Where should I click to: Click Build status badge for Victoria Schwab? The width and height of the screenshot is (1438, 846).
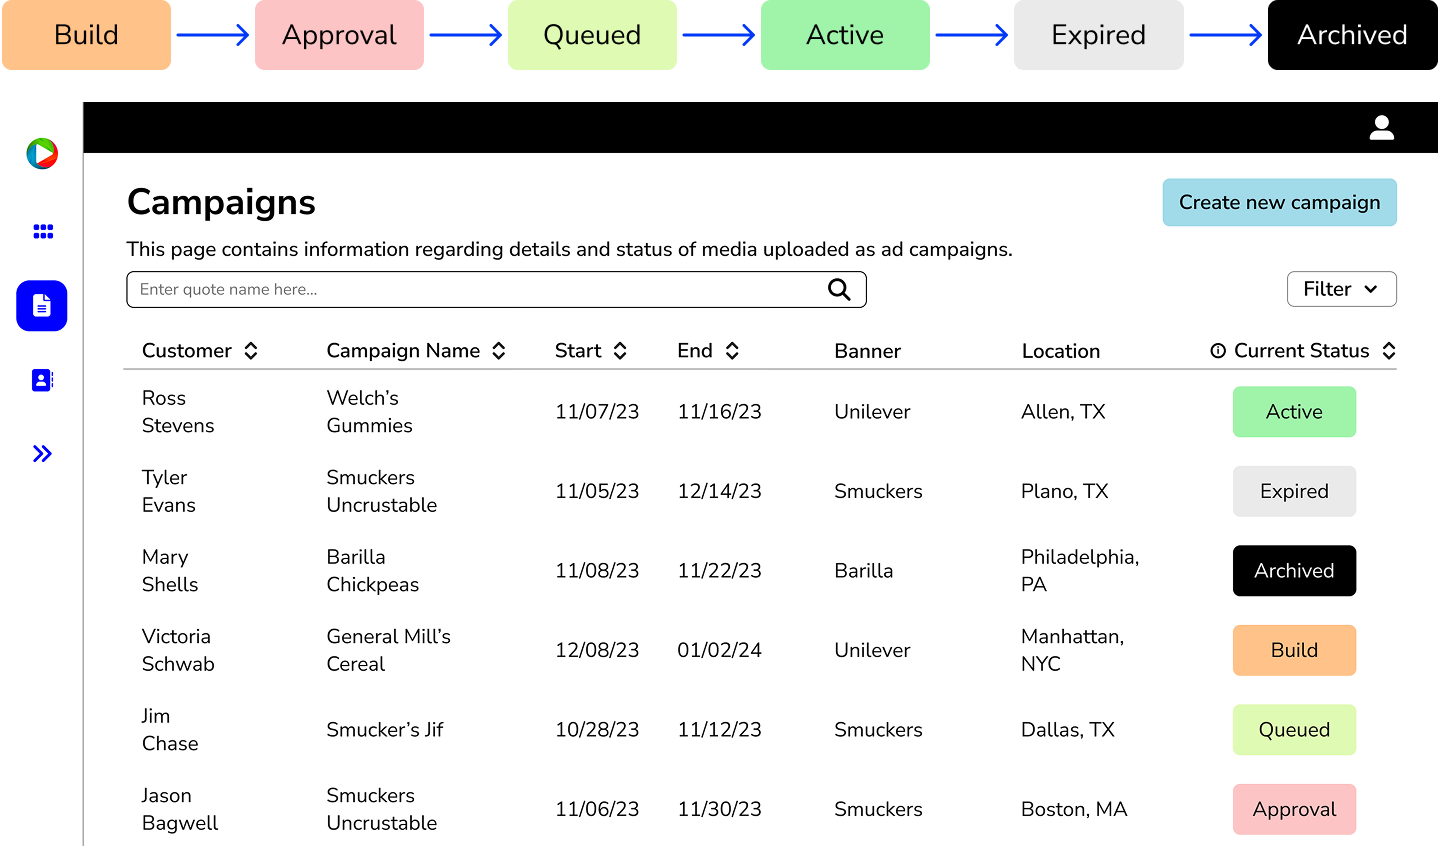tap(1294, 650)
